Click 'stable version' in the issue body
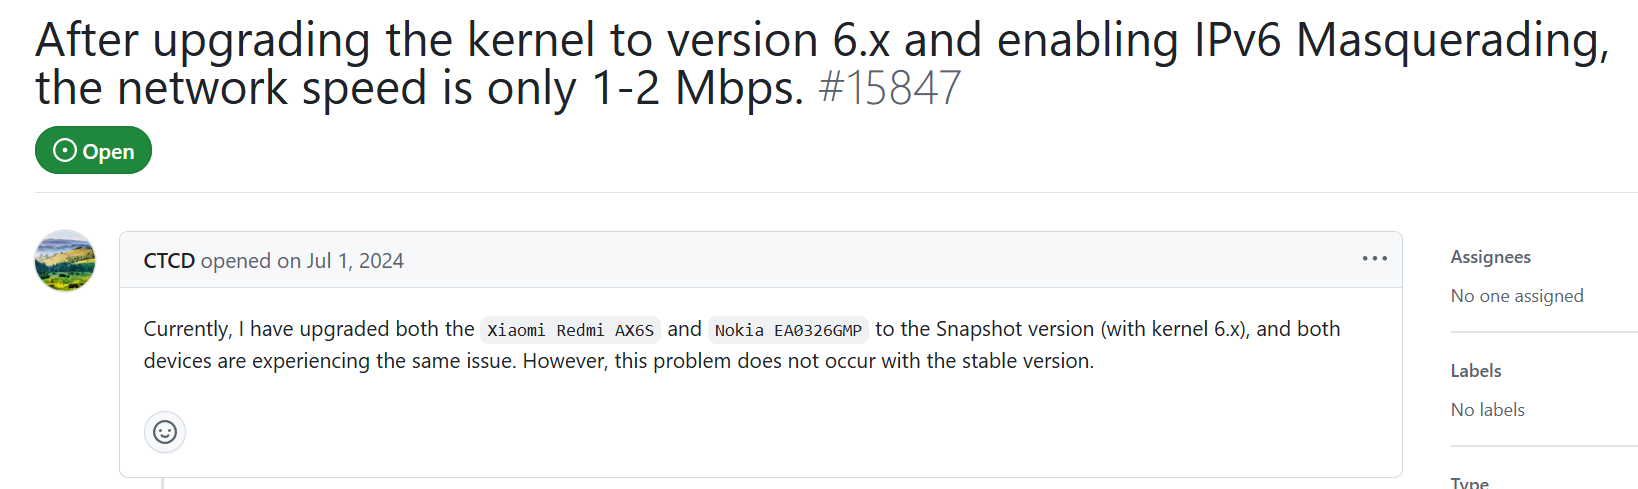1638x489 pixels. [1026, 361]
